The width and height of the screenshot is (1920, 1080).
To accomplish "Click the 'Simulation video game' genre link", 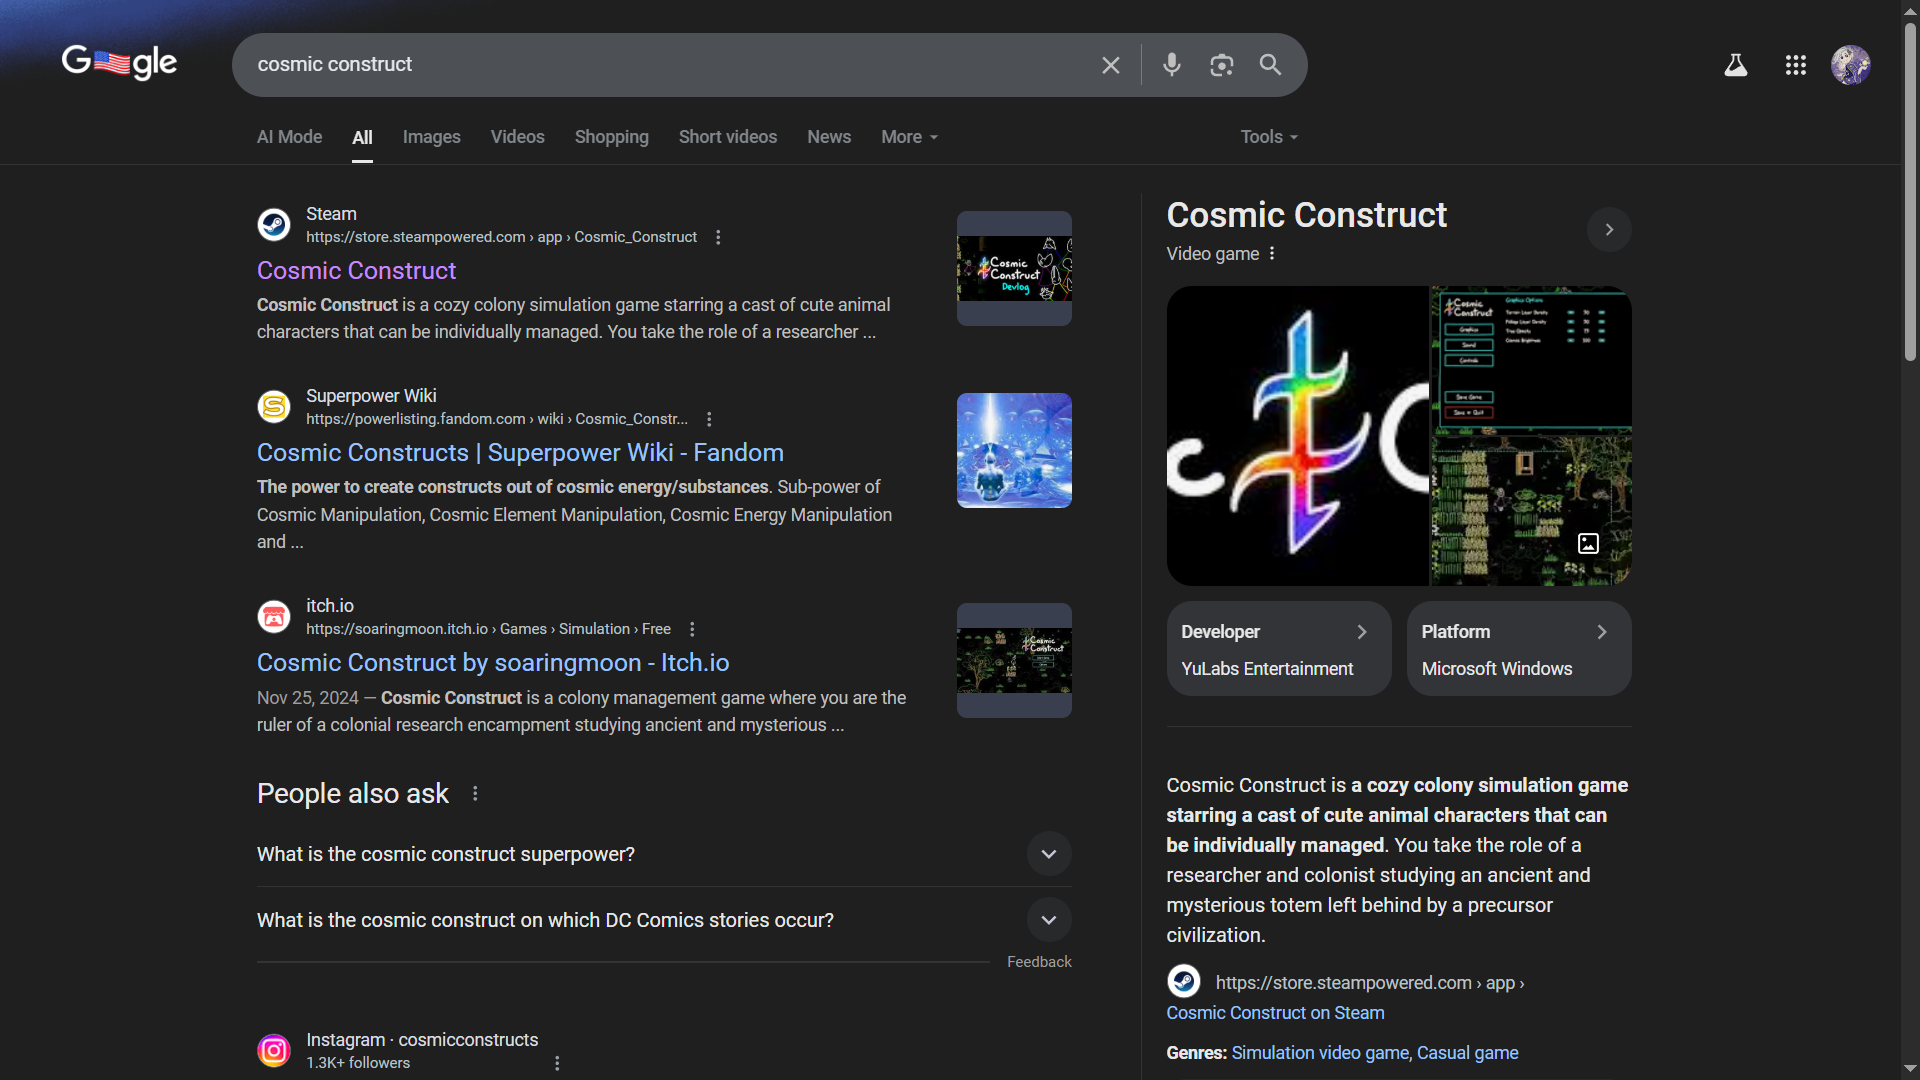I will pos(1321,1053).
